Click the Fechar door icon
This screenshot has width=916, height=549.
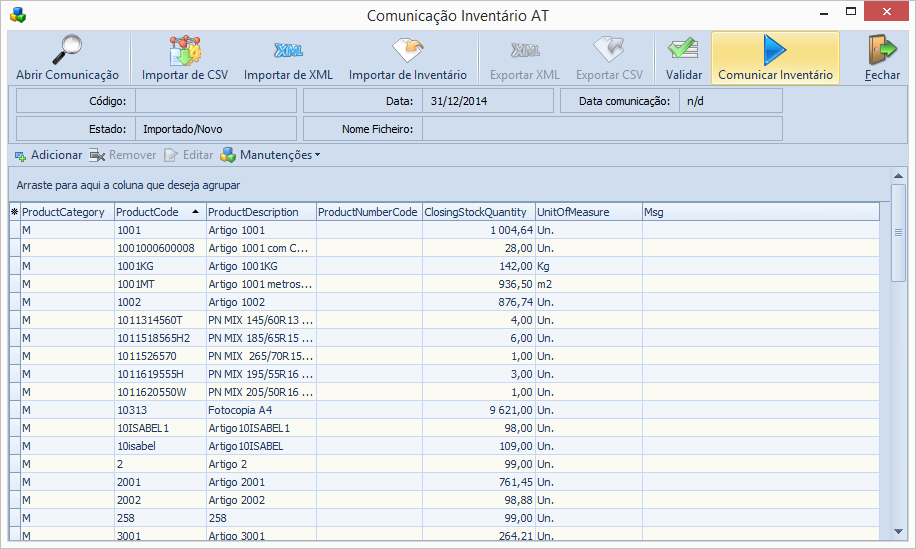882,50
